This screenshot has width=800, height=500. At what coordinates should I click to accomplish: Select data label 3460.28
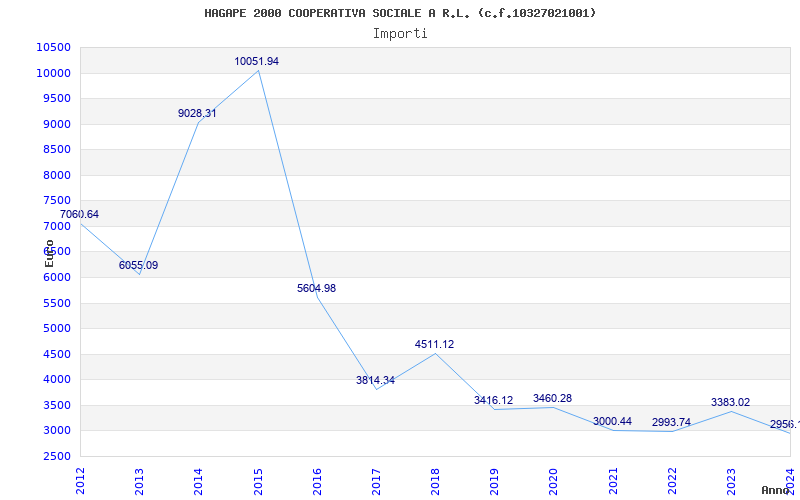(553, 398)
